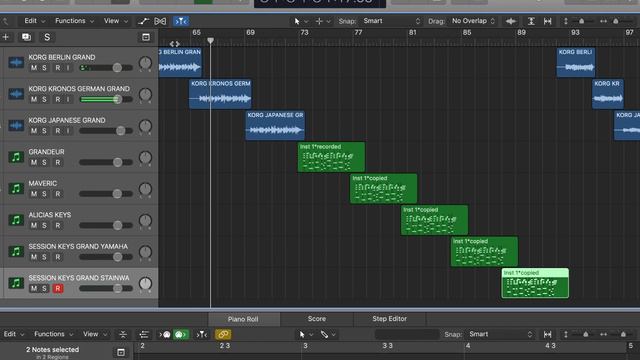640x360 pixels.
Task: Open the tracks area Functions menu
Action: click(74, 21)
